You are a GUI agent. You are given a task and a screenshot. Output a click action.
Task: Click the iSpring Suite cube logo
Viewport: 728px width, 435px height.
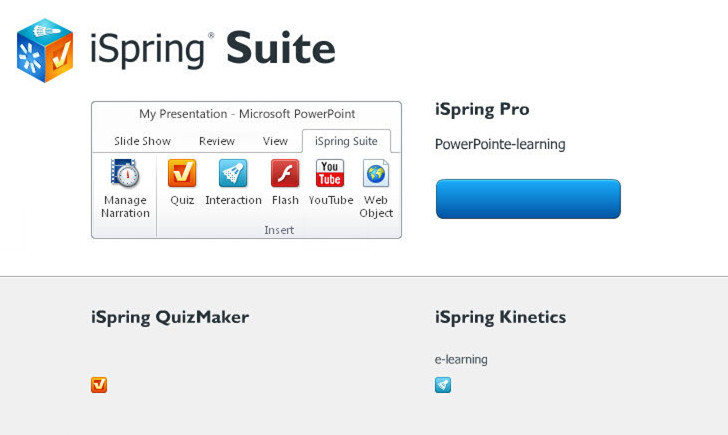pyautogui.click(x=45, y=50)
